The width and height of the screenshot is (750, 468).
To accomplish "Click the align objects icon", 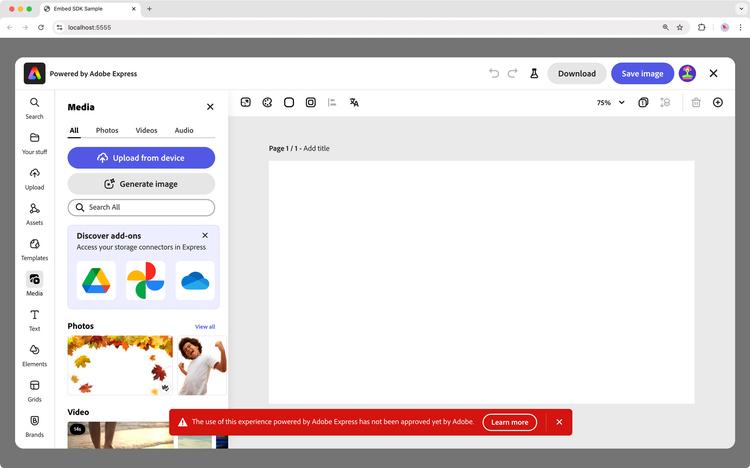I will [x=332, y=102].
